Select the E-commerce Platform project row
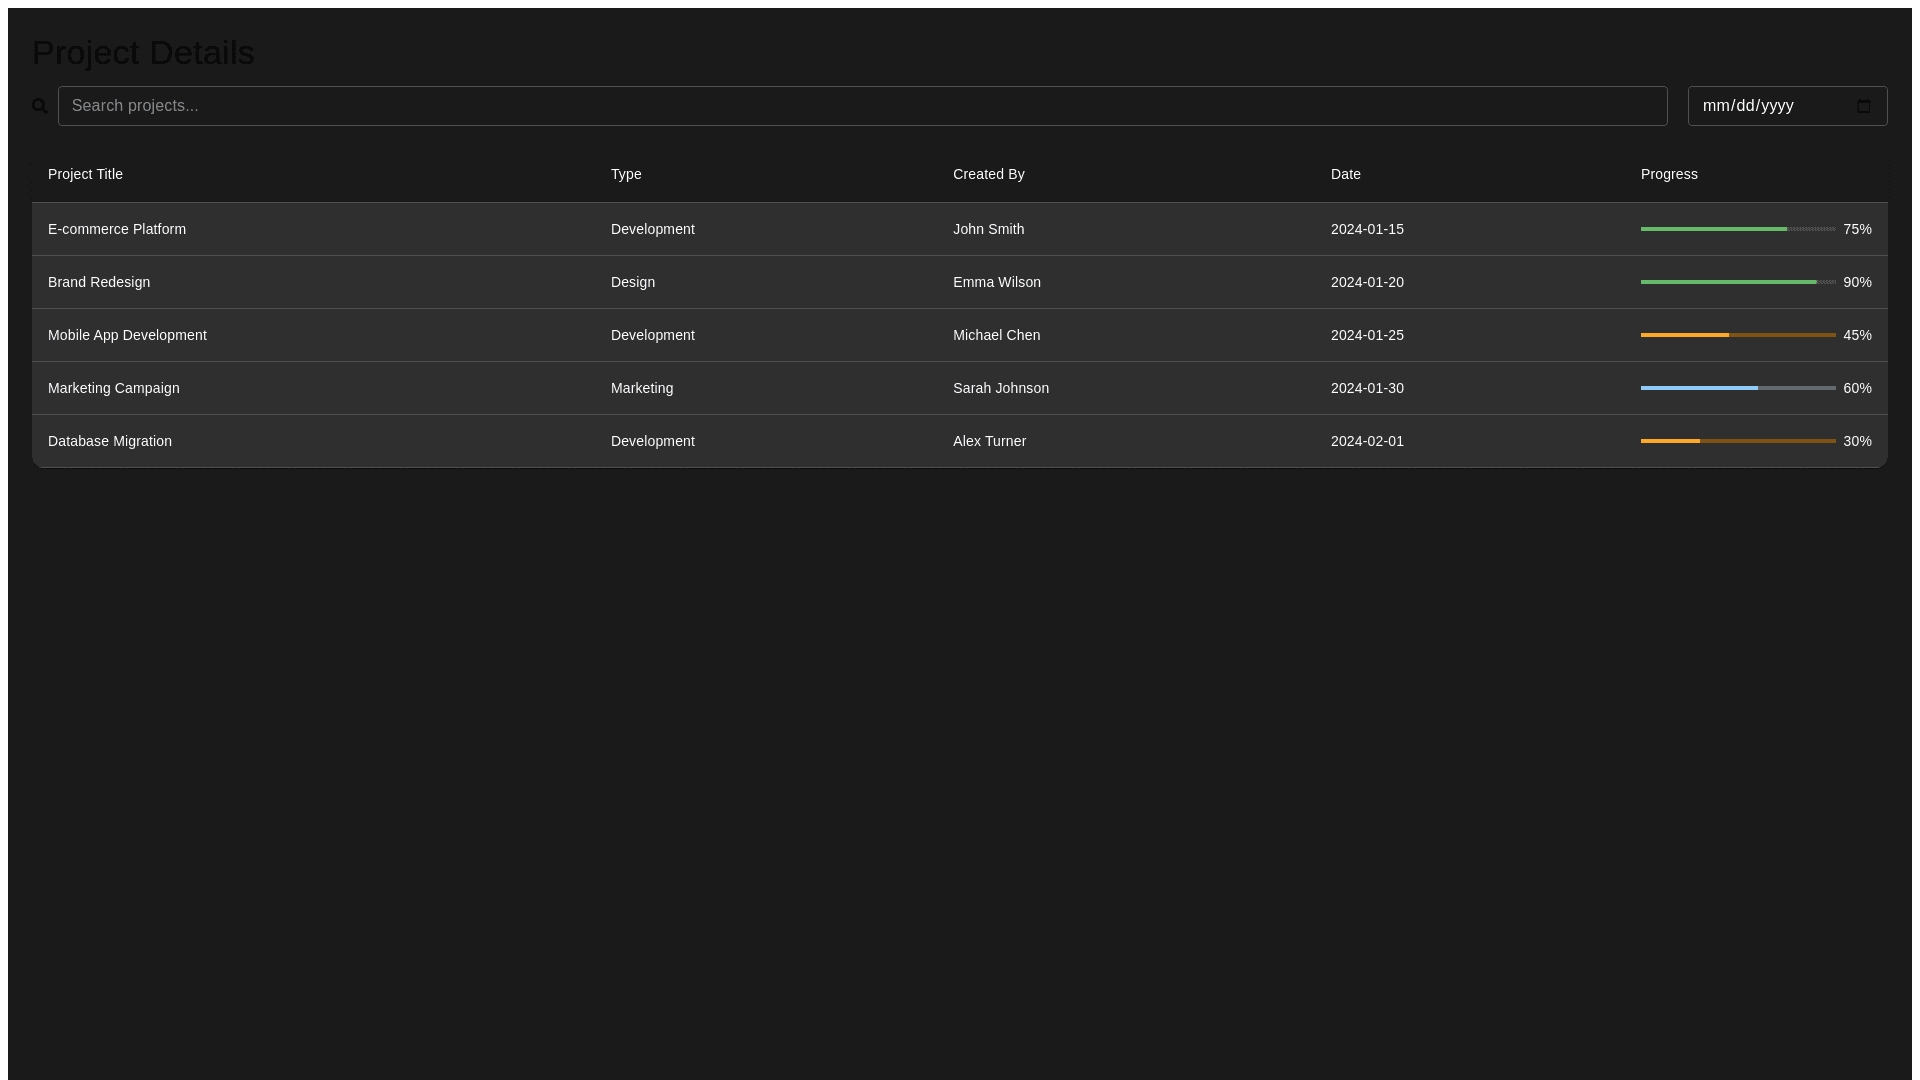Screen dimensions: 1920x1080 (x=117, y=229)
